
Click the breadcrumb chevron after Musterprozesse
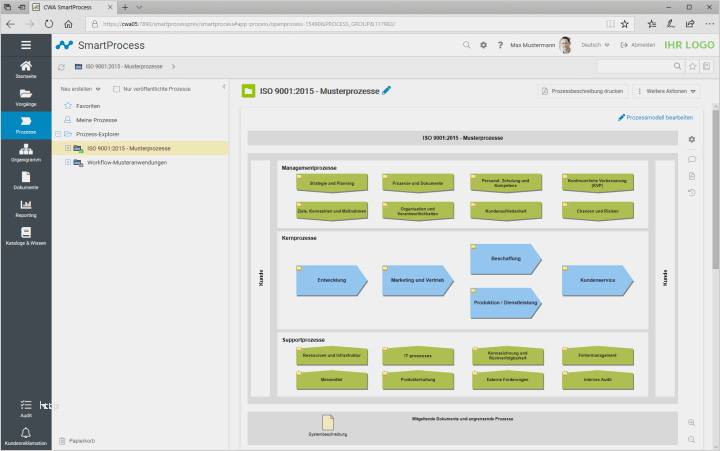click(x=173, y=67)
